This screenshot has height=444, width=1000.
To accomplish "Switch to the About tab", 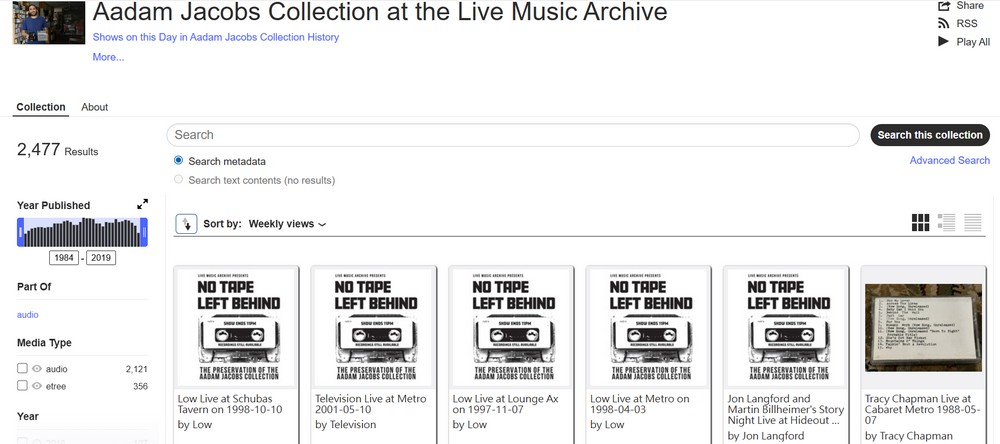I will coord(95,107).
